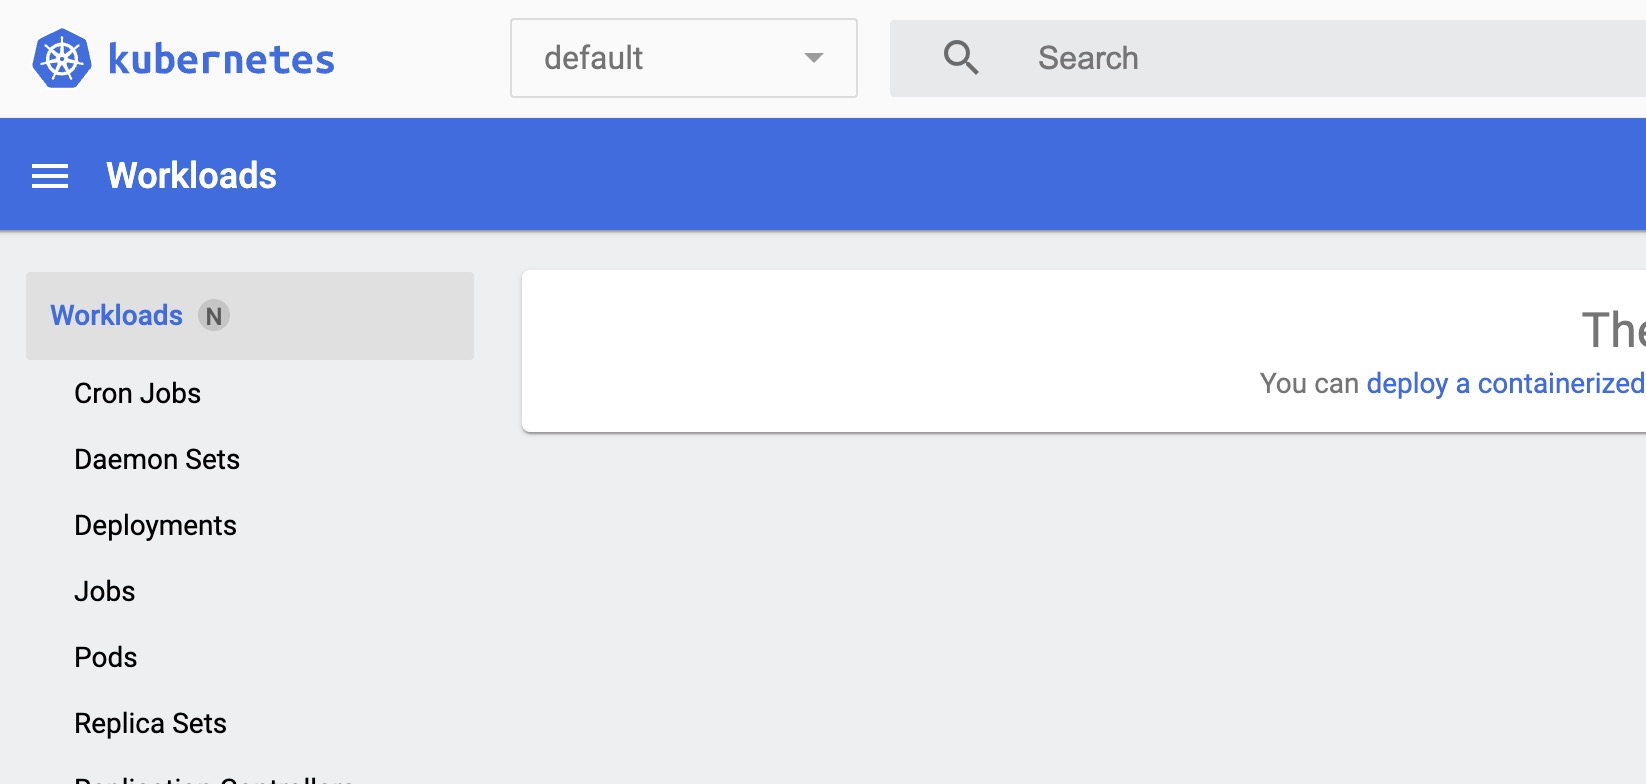Click the deploy a containerized app link

point(1505,384)
